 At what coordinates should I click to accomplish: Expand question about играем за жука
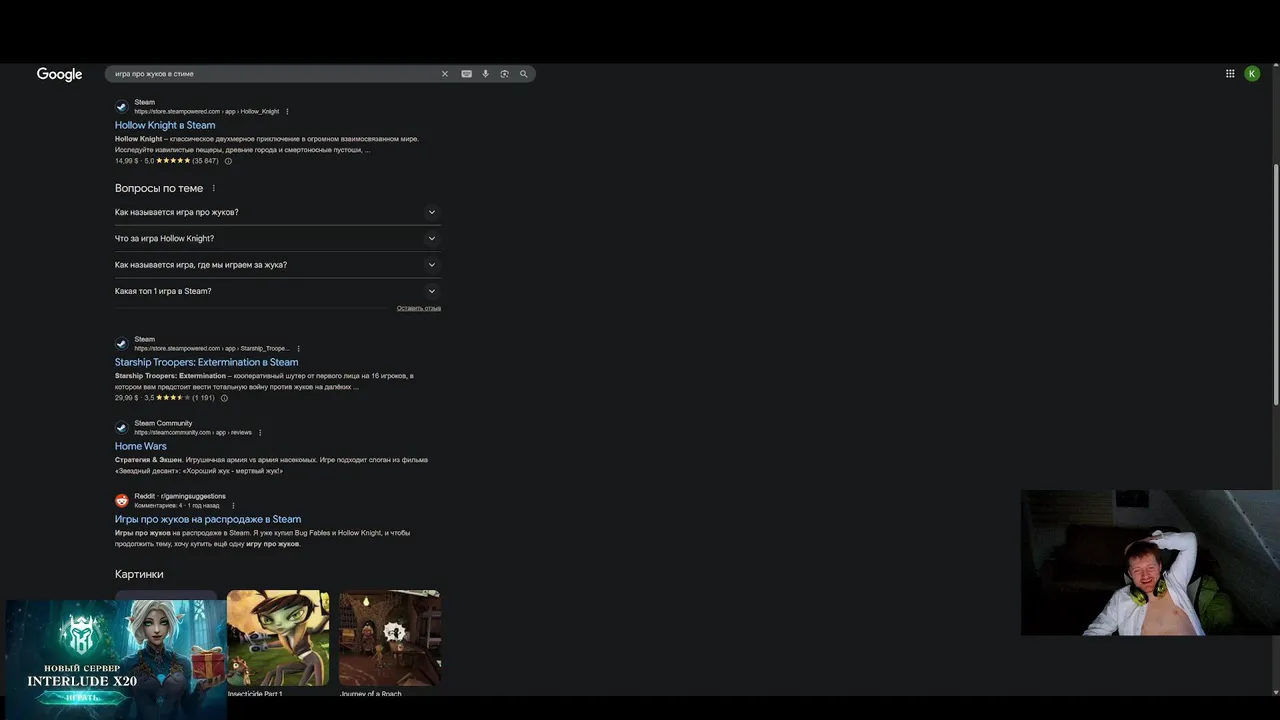coord(278,265)
